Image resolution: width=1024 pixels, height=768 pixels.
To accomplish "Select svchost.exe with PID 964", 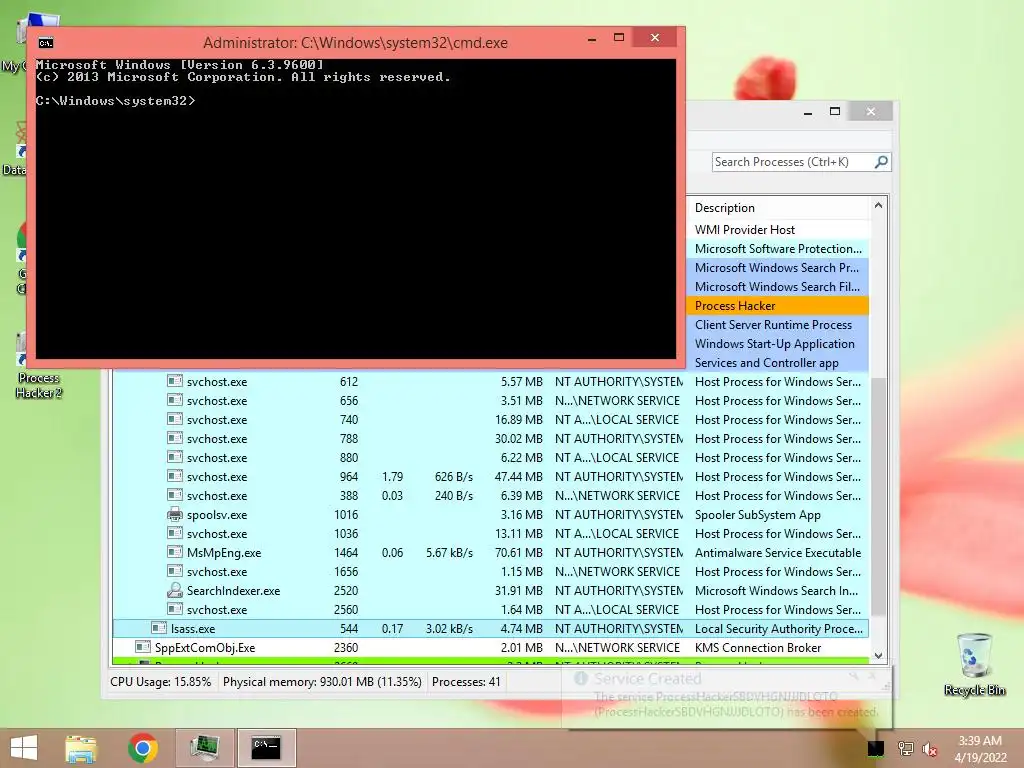I will [490, 476].
